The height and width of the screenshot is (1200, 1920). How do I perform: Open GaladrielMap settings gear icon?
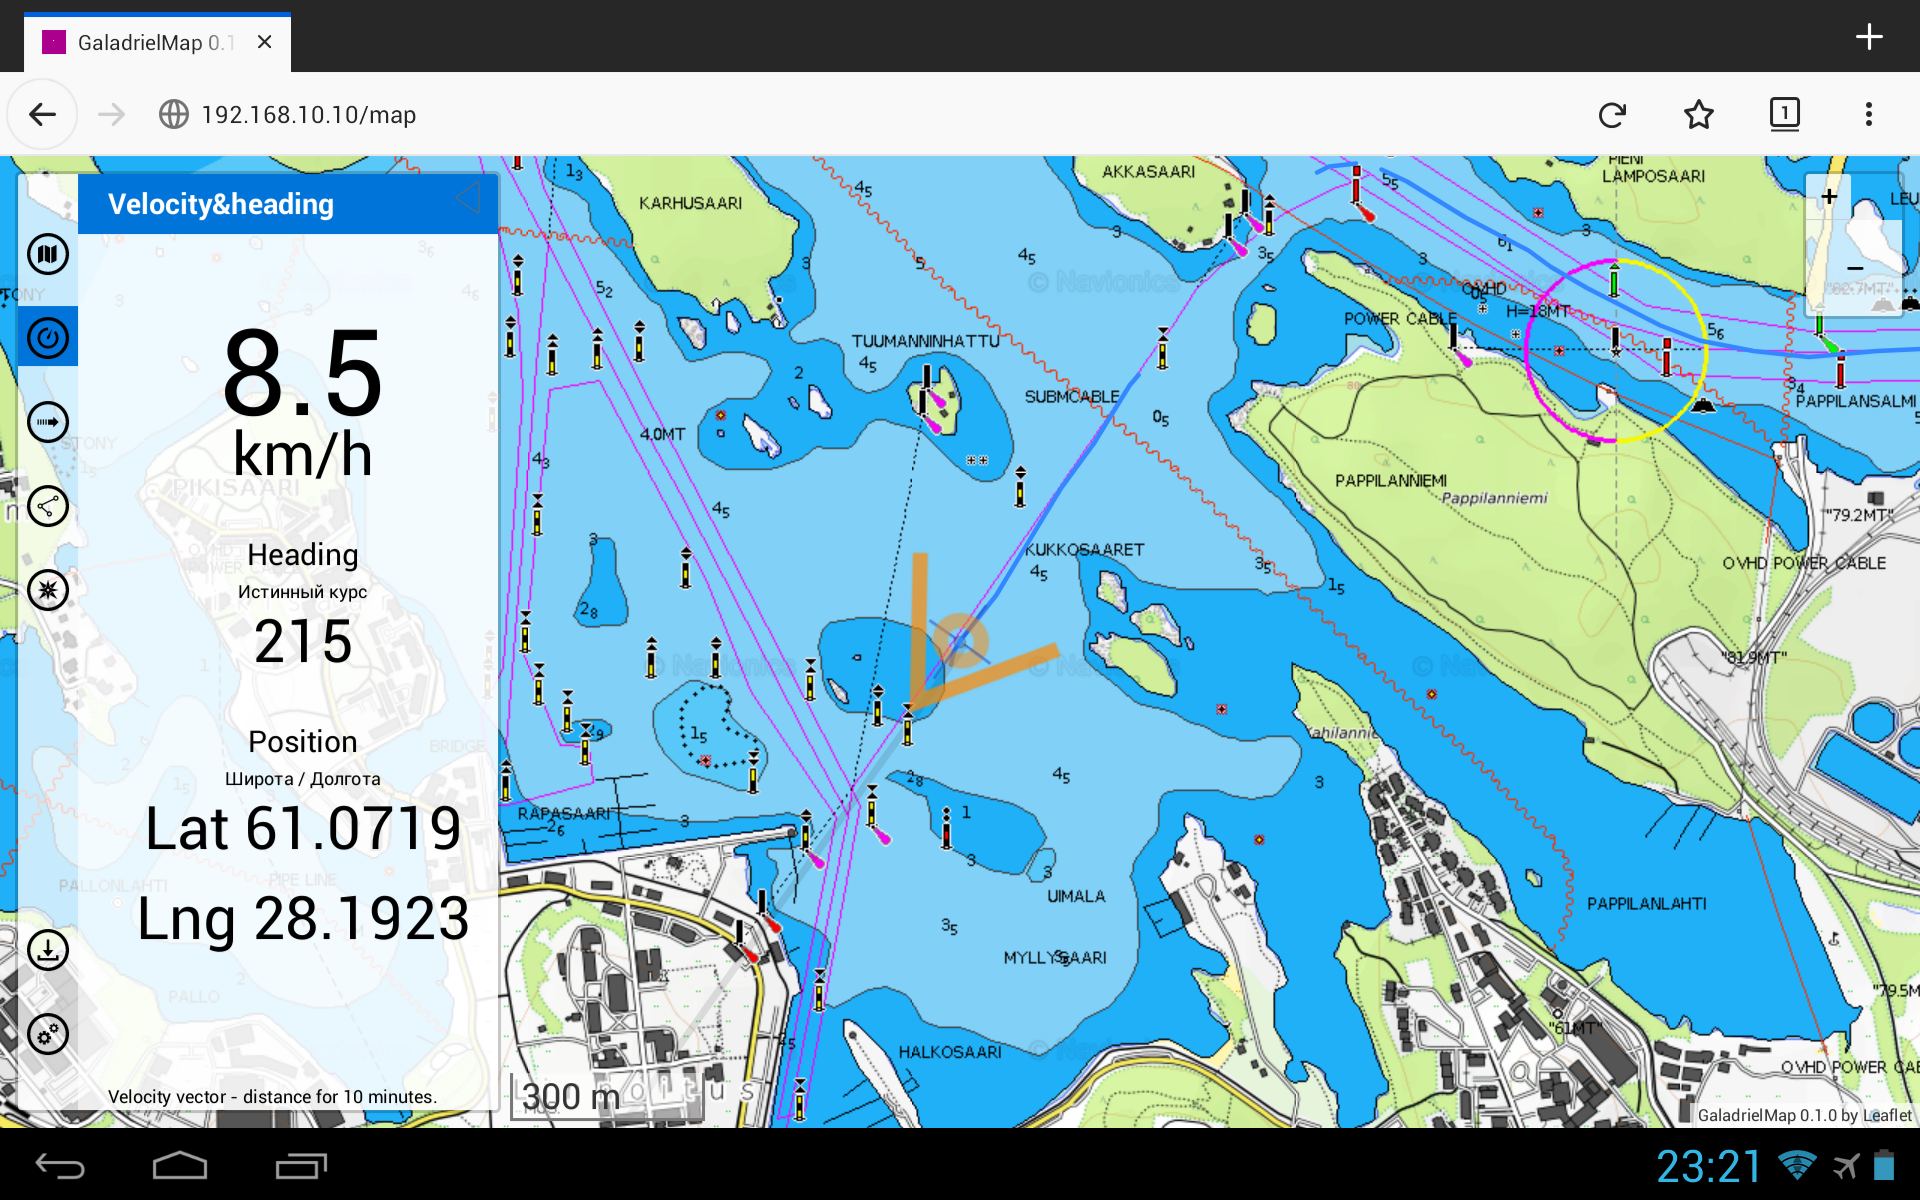tap(47, 1035)
